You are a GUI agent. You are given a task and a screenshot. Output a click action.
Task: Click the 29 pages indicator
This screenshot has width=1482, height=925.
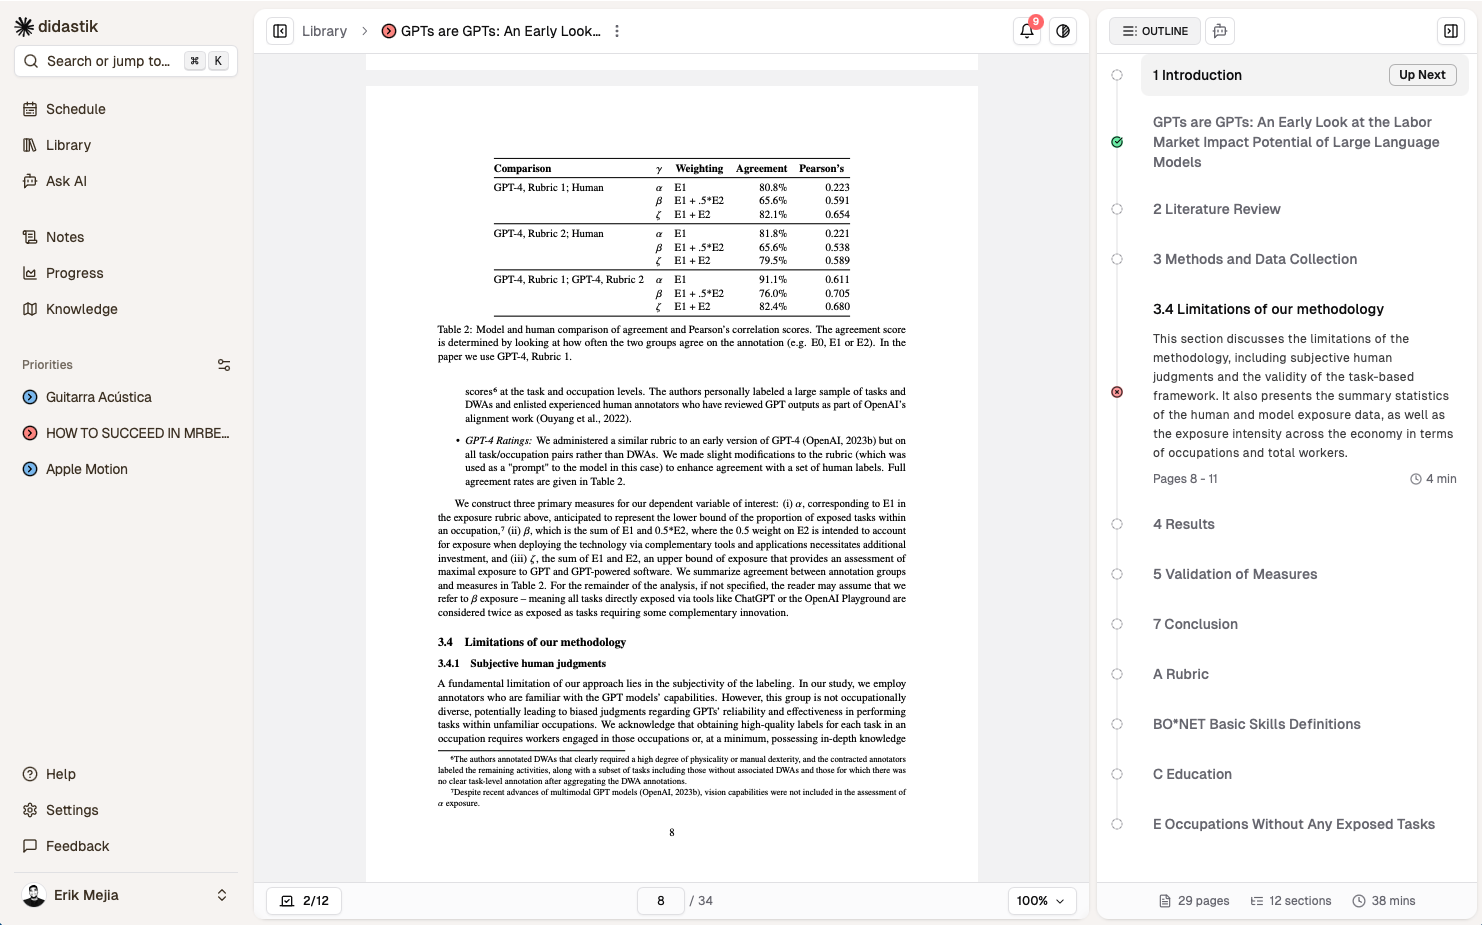tap(1194, 901)
